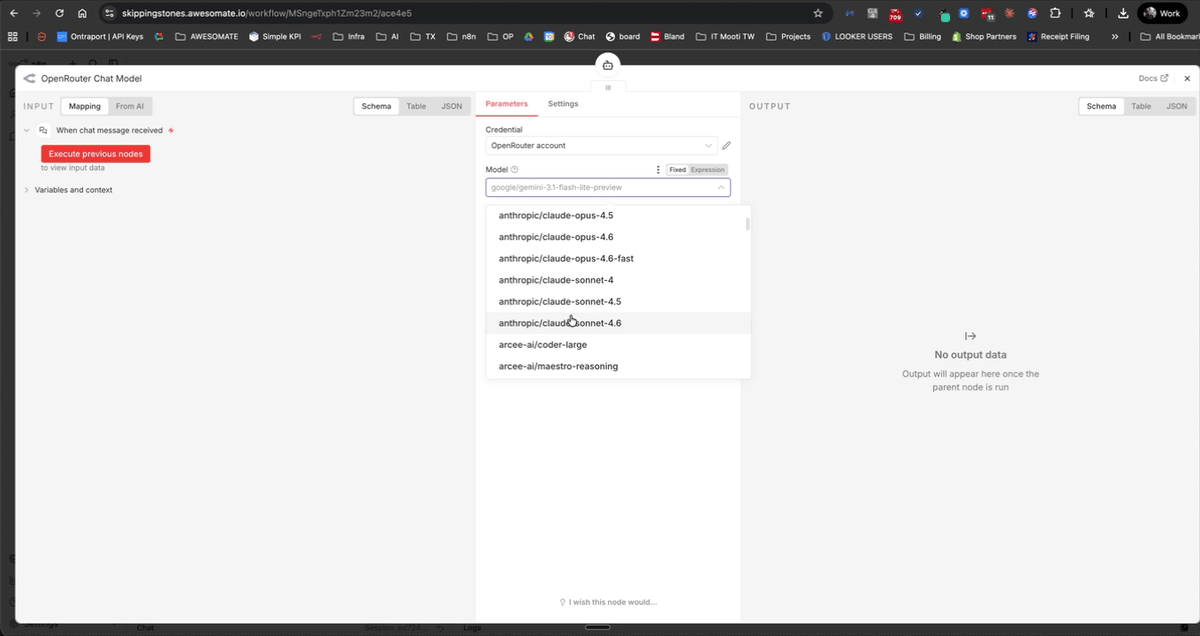Switch to the Settings tab
Viewport: 1200px width, 636px height.
click(x=563, y=103)
